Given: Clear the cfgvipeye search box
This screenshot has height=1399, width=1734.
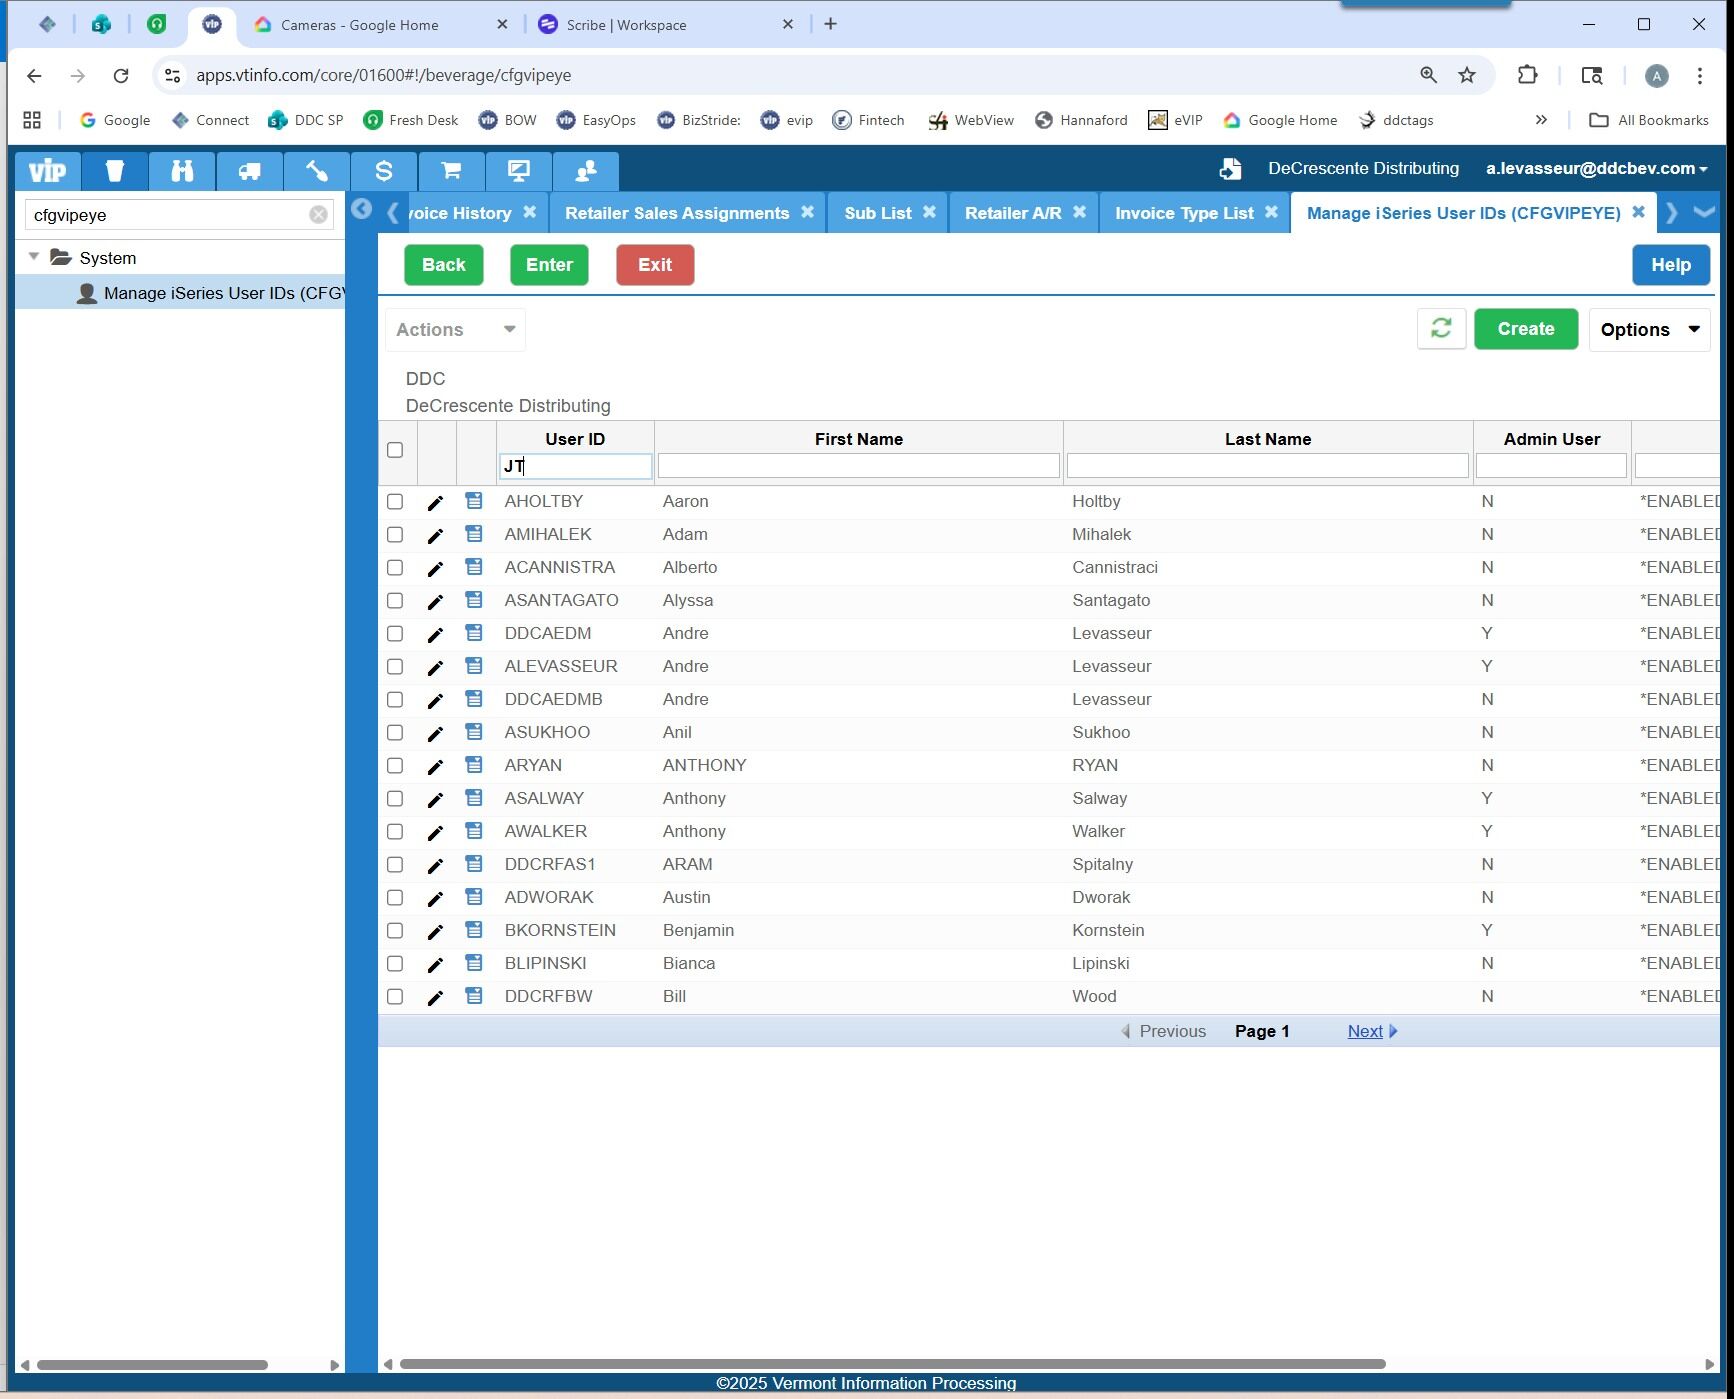Looking at the screenshot, I should pos(318,215).
